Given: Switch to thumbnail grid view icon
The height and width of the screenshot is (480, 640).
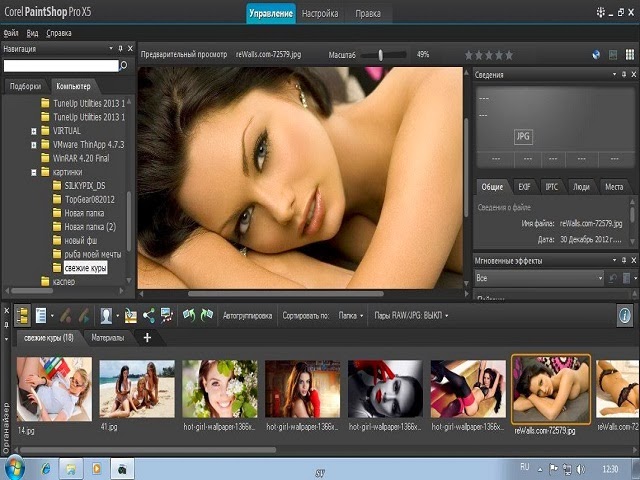Looking at the screenshot, I should coord(630,55).
